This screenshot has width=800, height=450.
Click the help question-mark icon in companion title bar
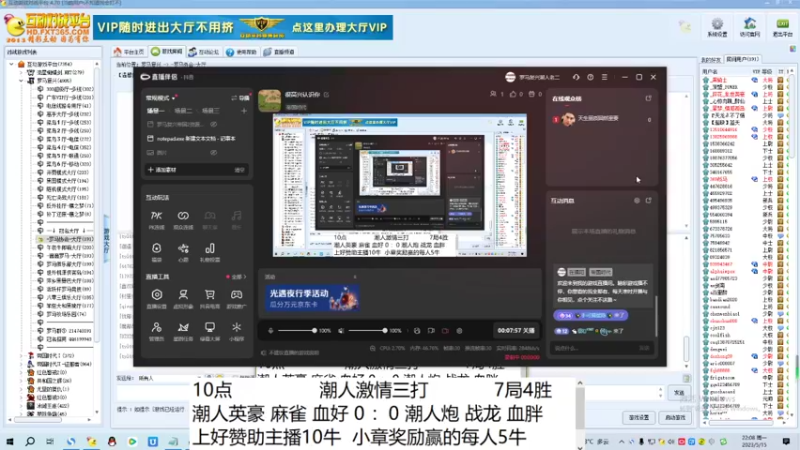tap(590, 77)
